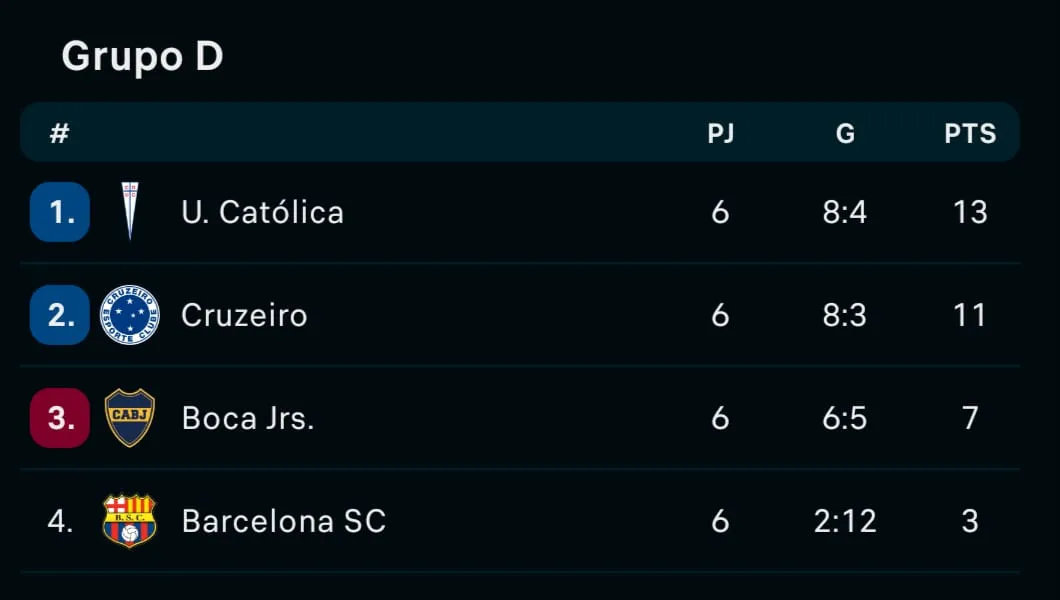Select the maroon position 3 badge
Image resolution: width=1060 pixels, height=600 pixels.
(x=60, y=418)
